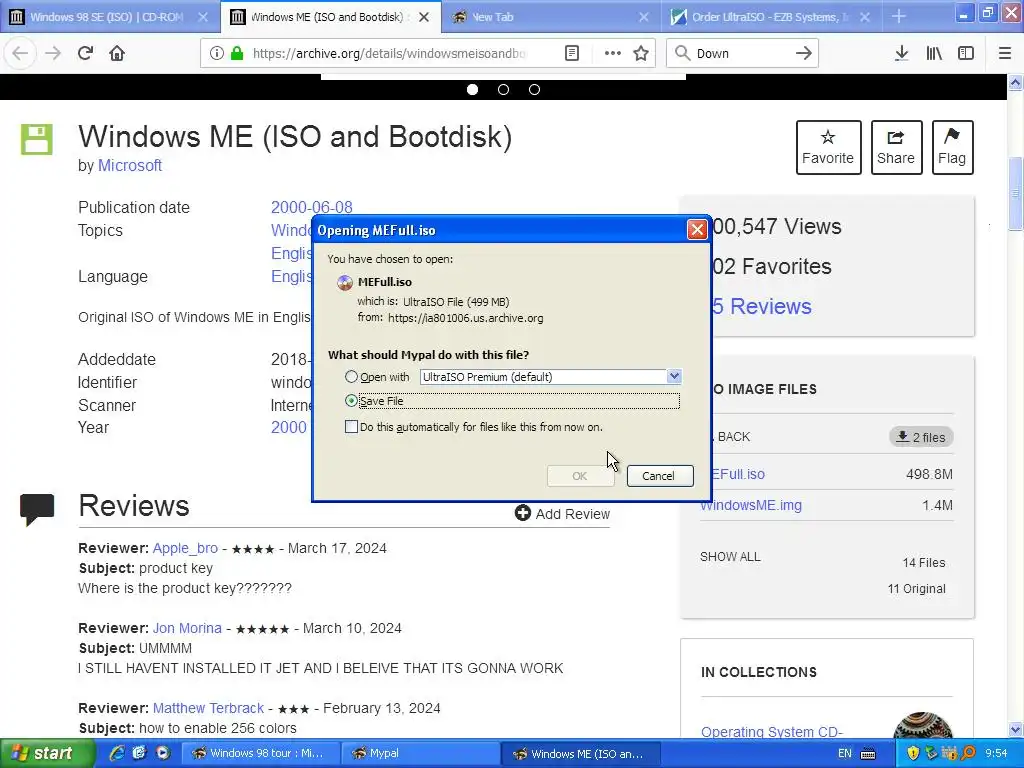Open reviewer Matthew Terbrack profile link
Screen dimensions: 1024x768
208,708
